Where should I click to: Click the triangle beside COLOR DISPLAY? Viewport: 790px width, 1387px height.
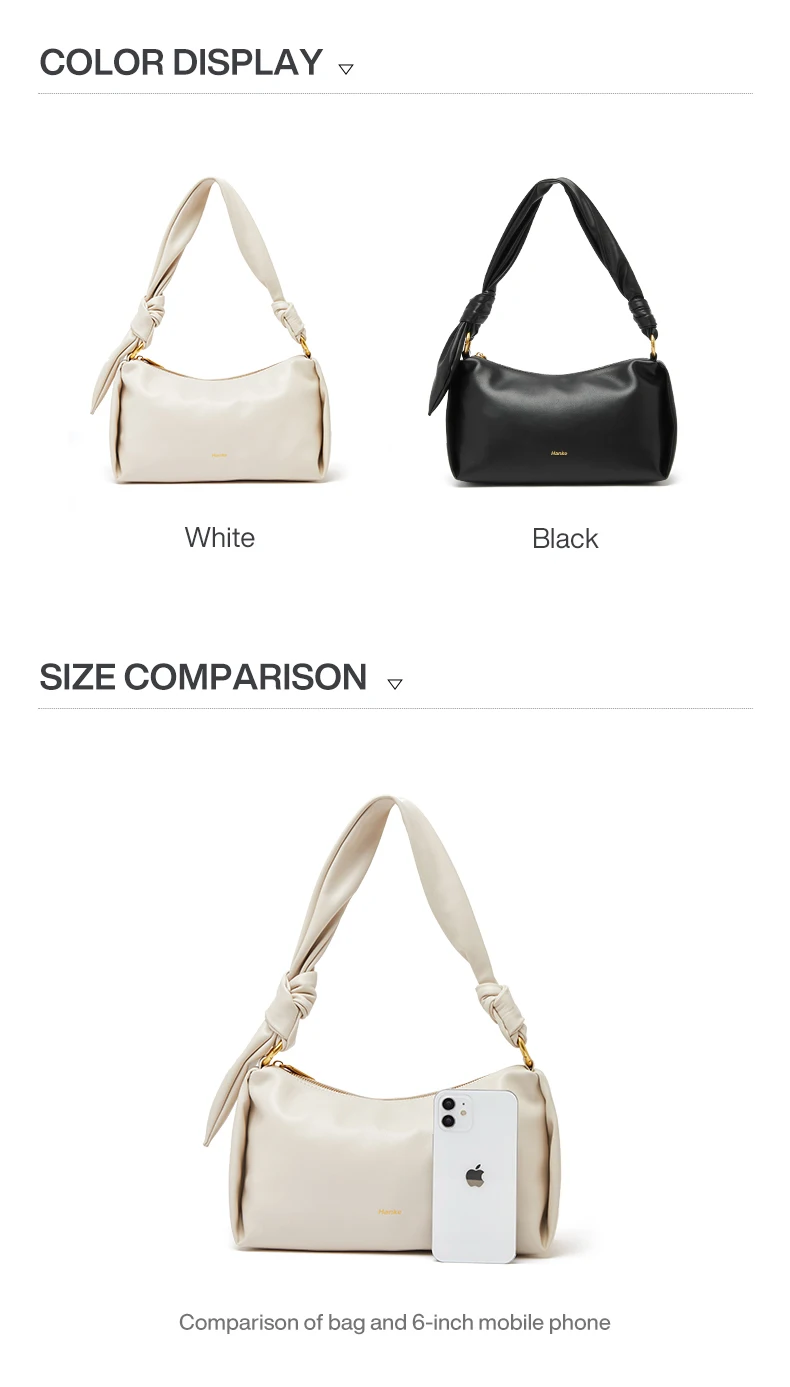coord(346,69)
